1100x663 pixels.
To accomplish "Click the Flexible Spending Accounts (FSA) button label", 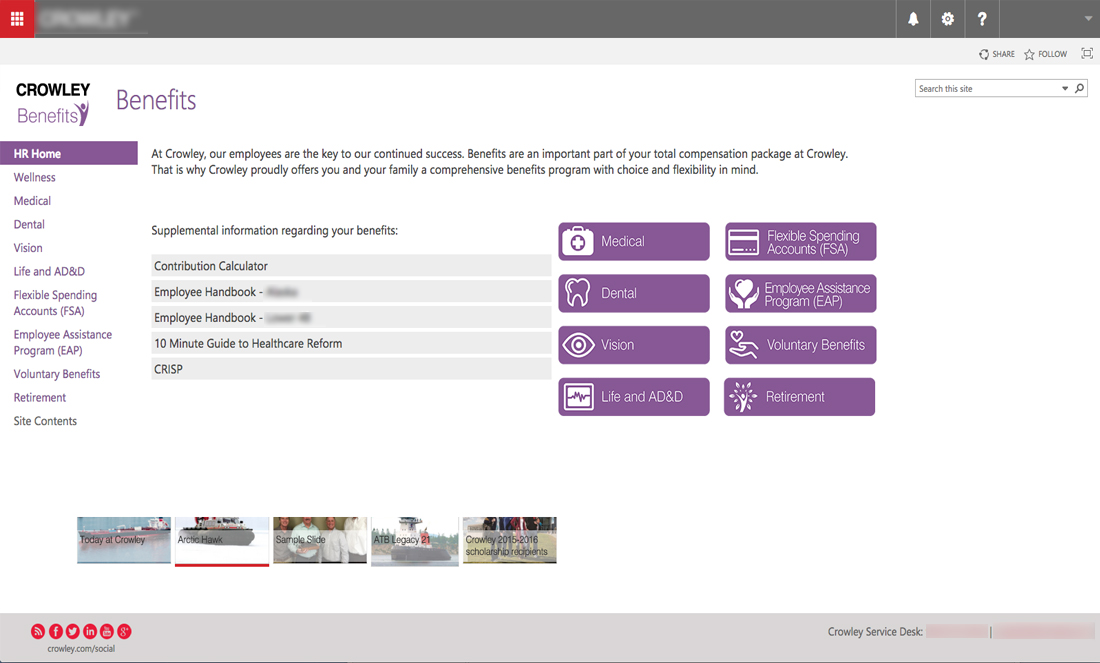I will 813,242.
